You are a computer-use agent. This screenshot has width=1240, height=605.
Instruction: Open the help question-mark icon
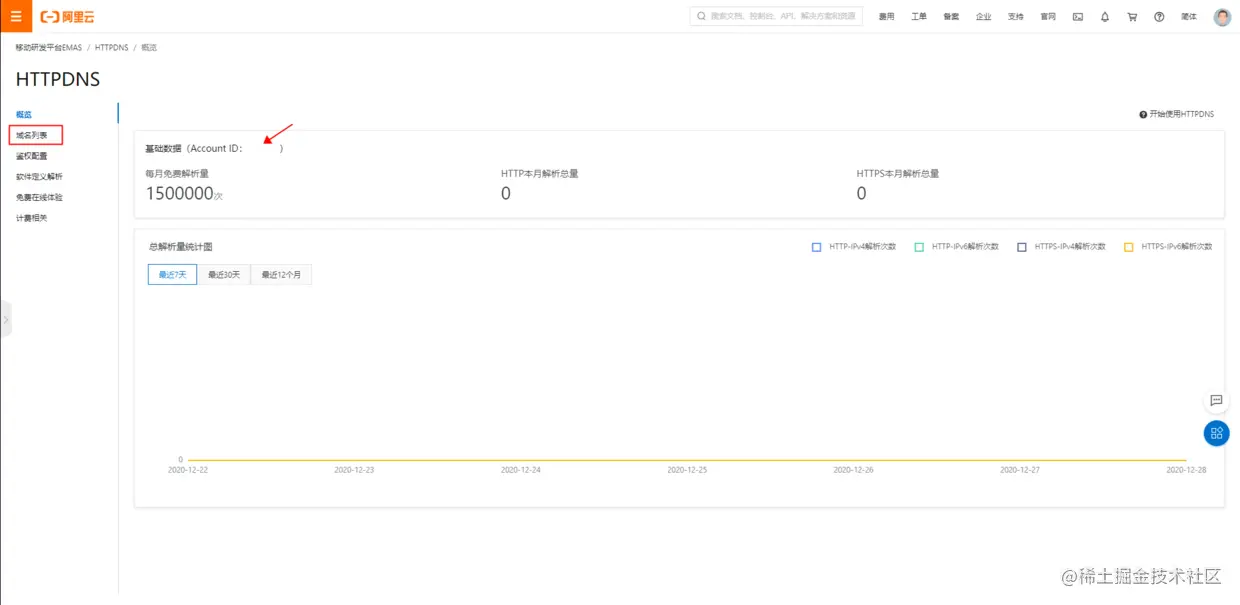[x=1159, y=17]
